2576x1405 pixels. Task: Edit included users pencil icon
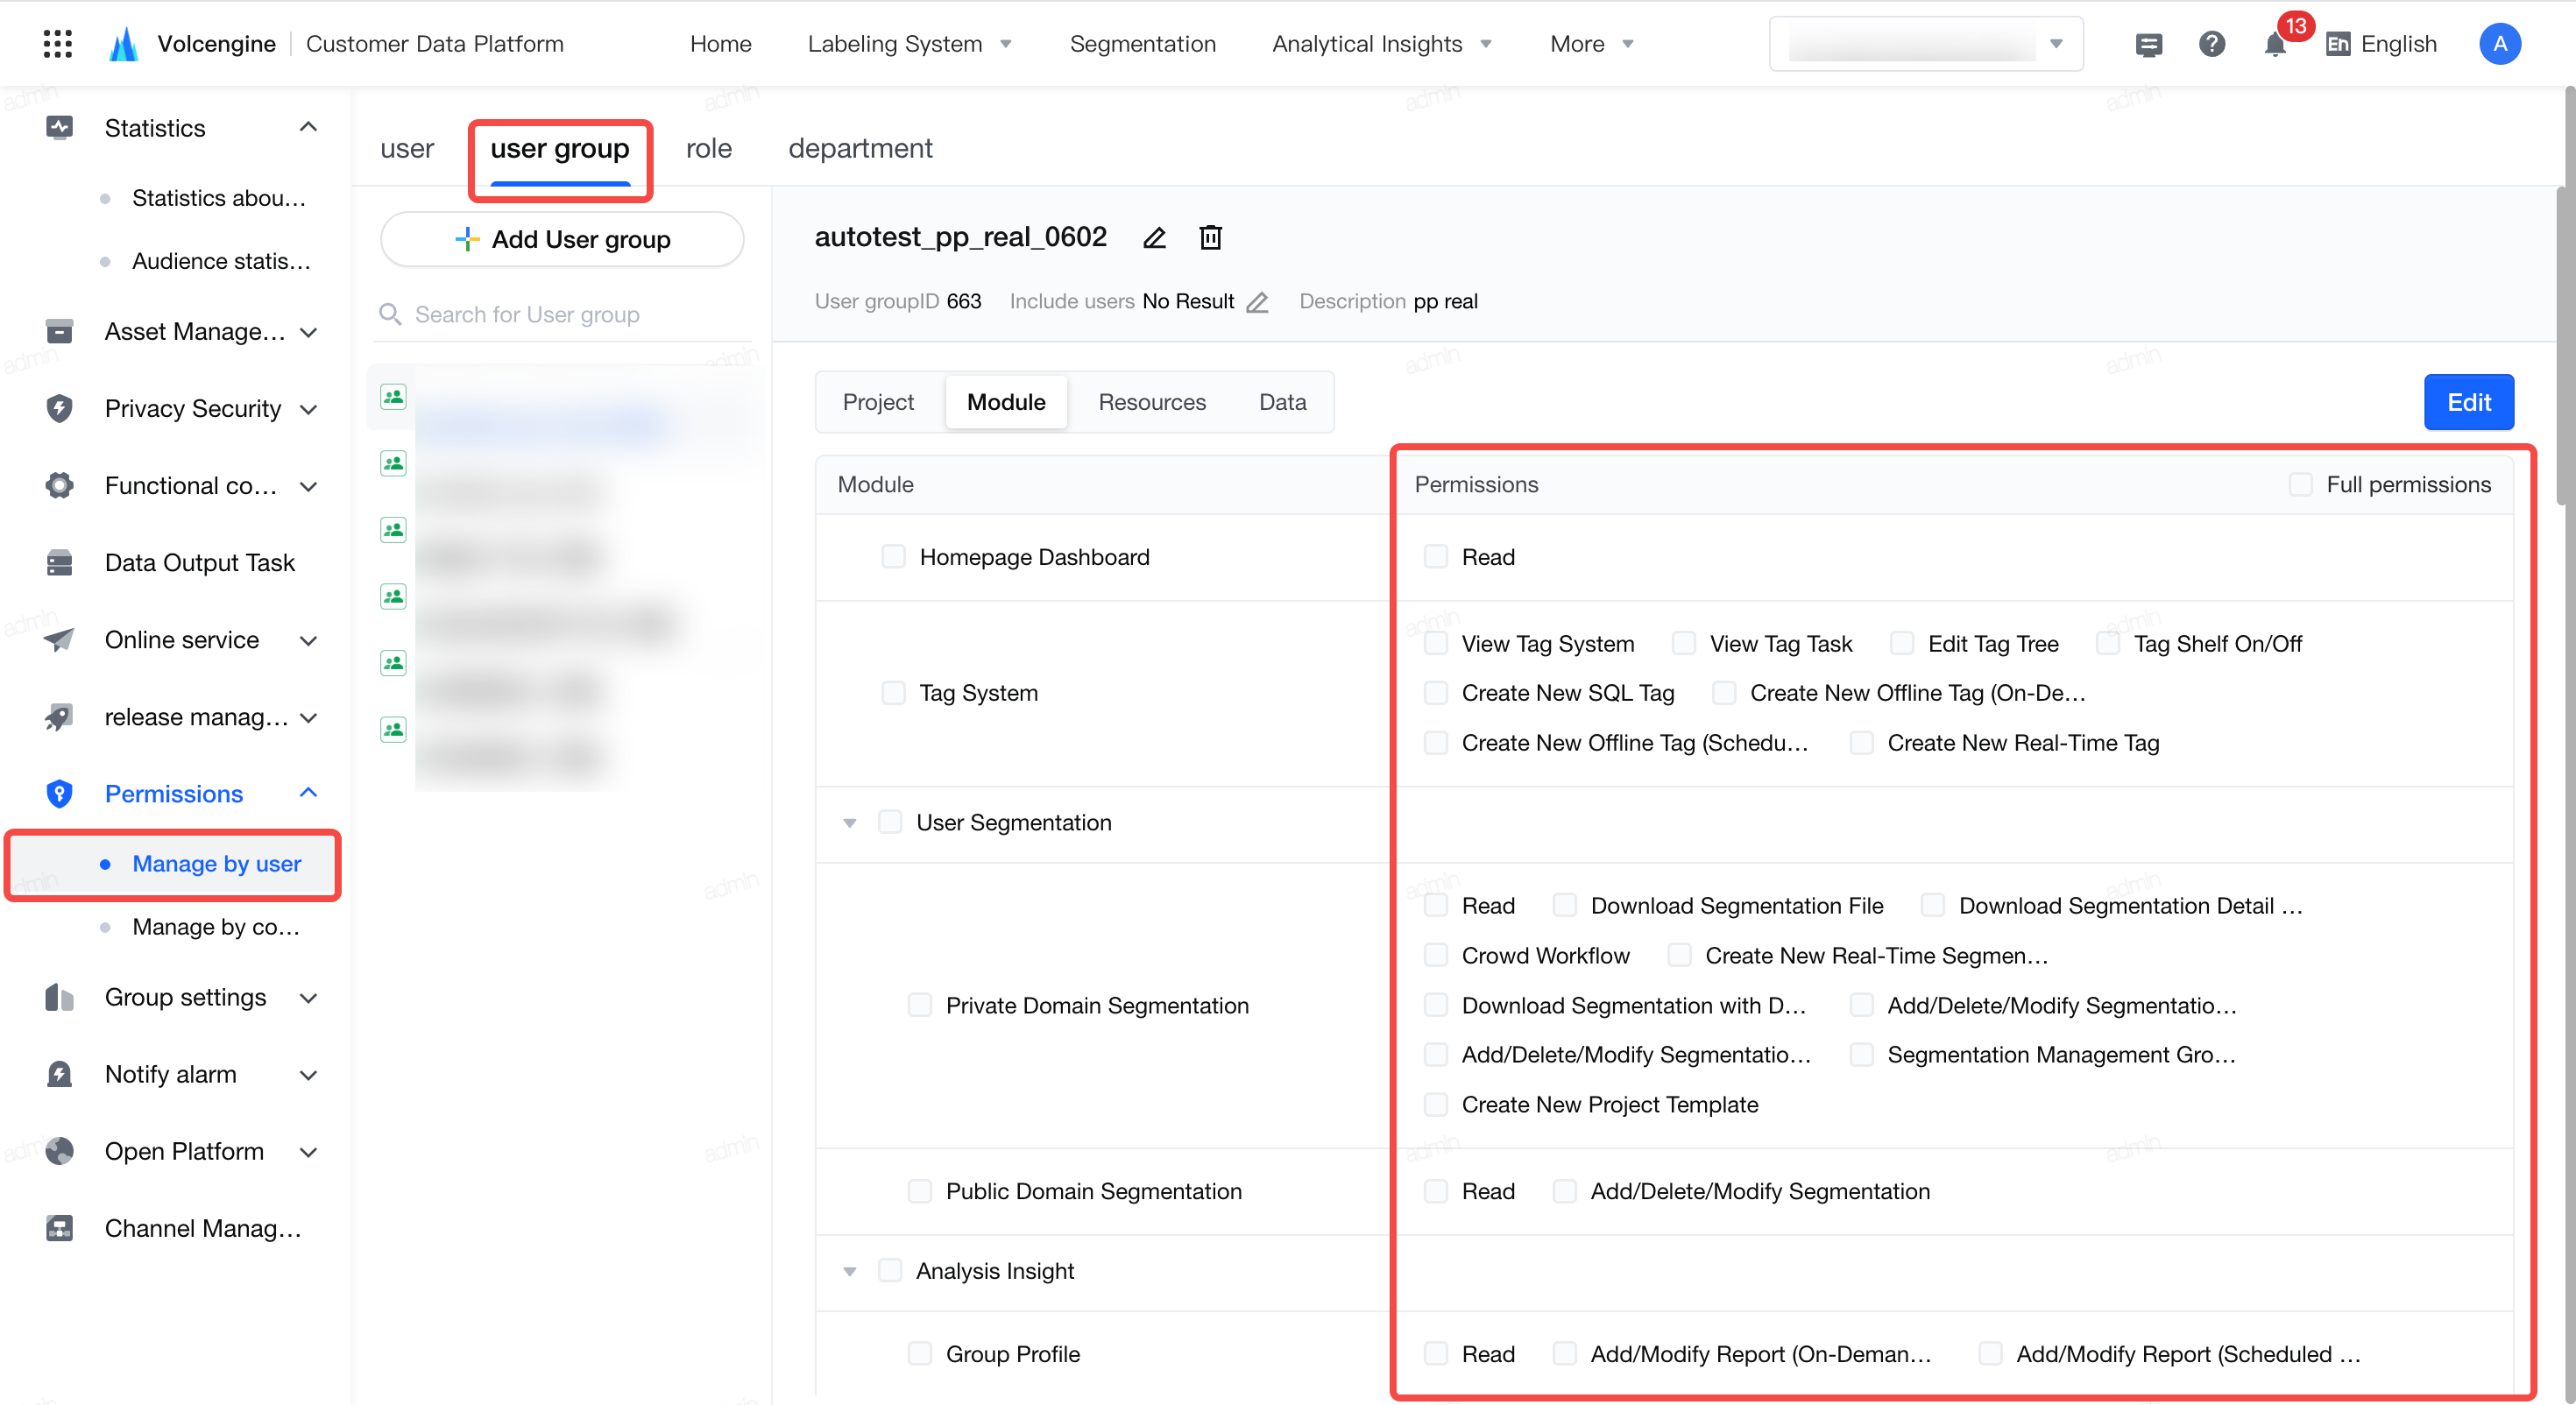click(x=1258, y=302)
